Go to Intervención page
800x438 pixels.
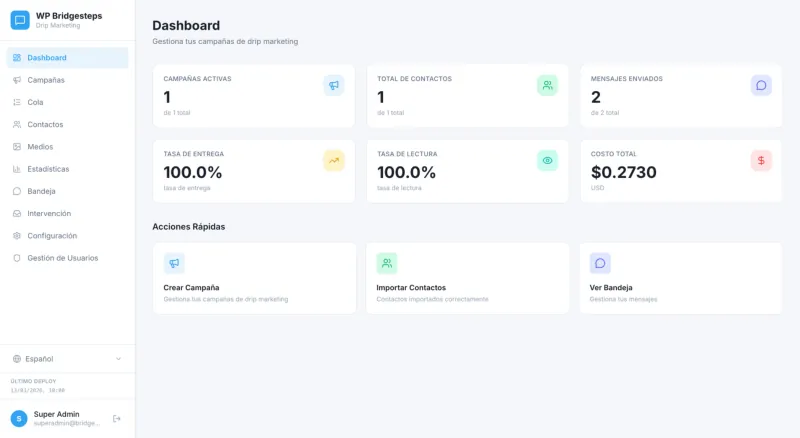pos(67,213)
